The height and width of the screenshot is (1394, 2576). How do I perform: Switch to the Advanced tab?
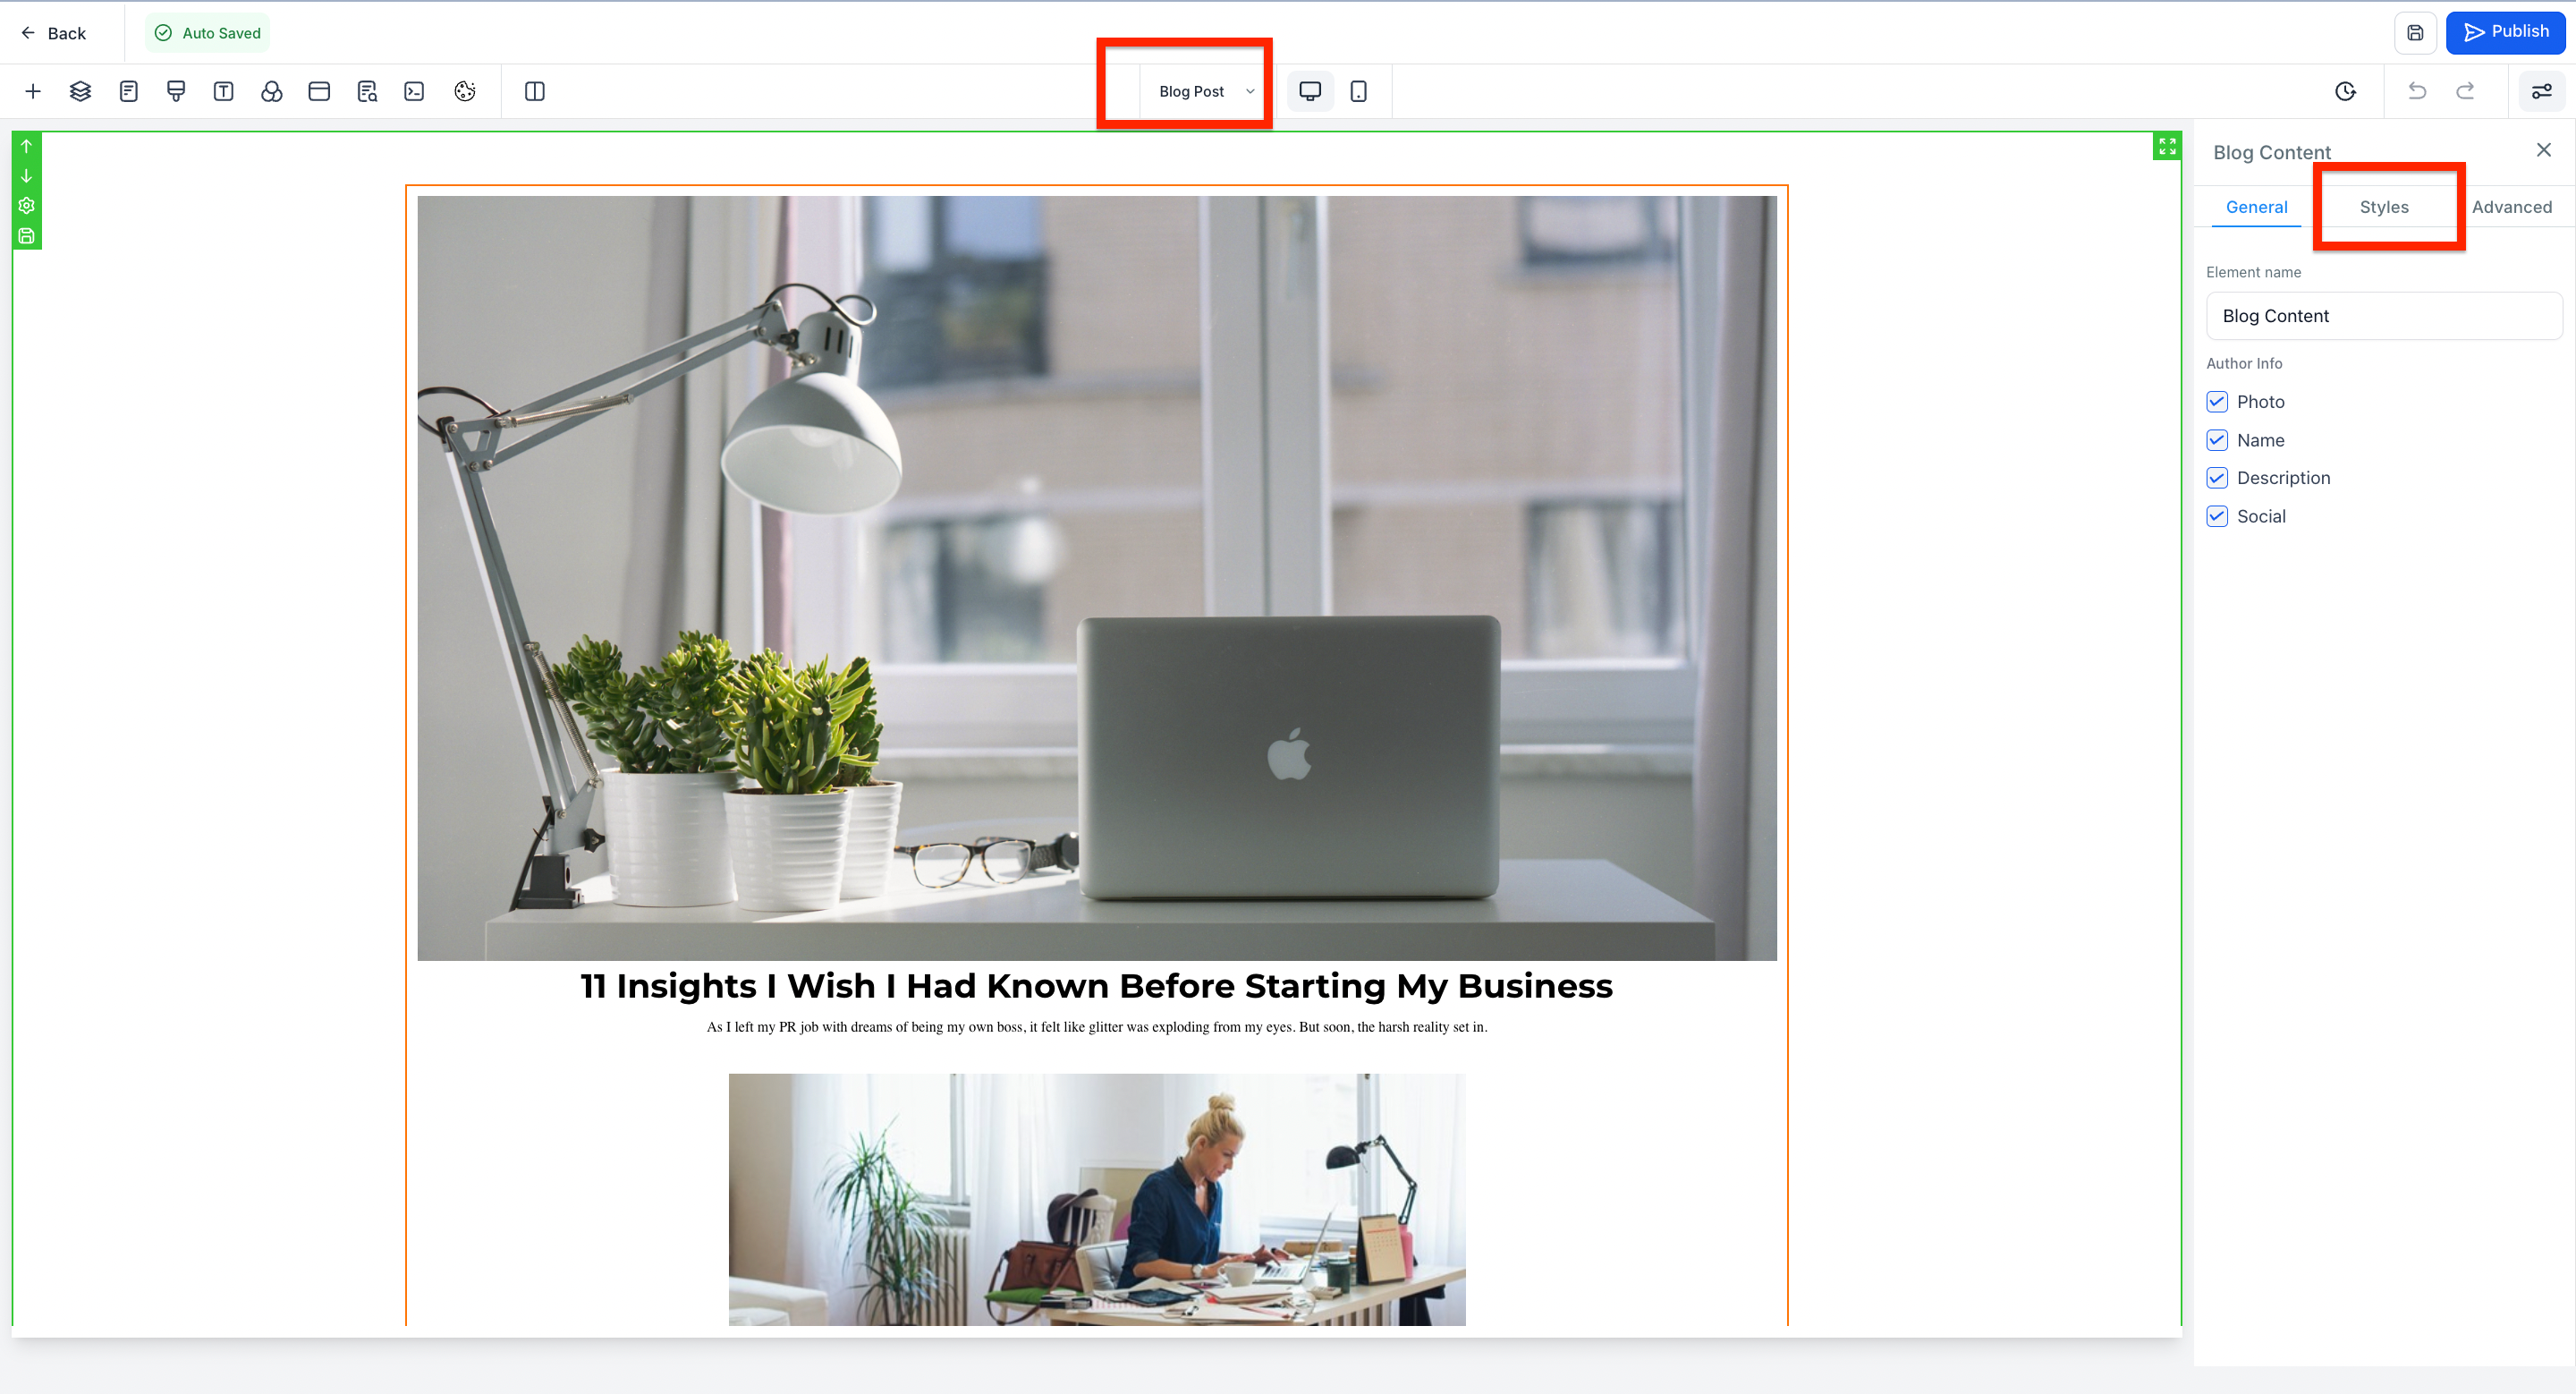point(2511,207)
